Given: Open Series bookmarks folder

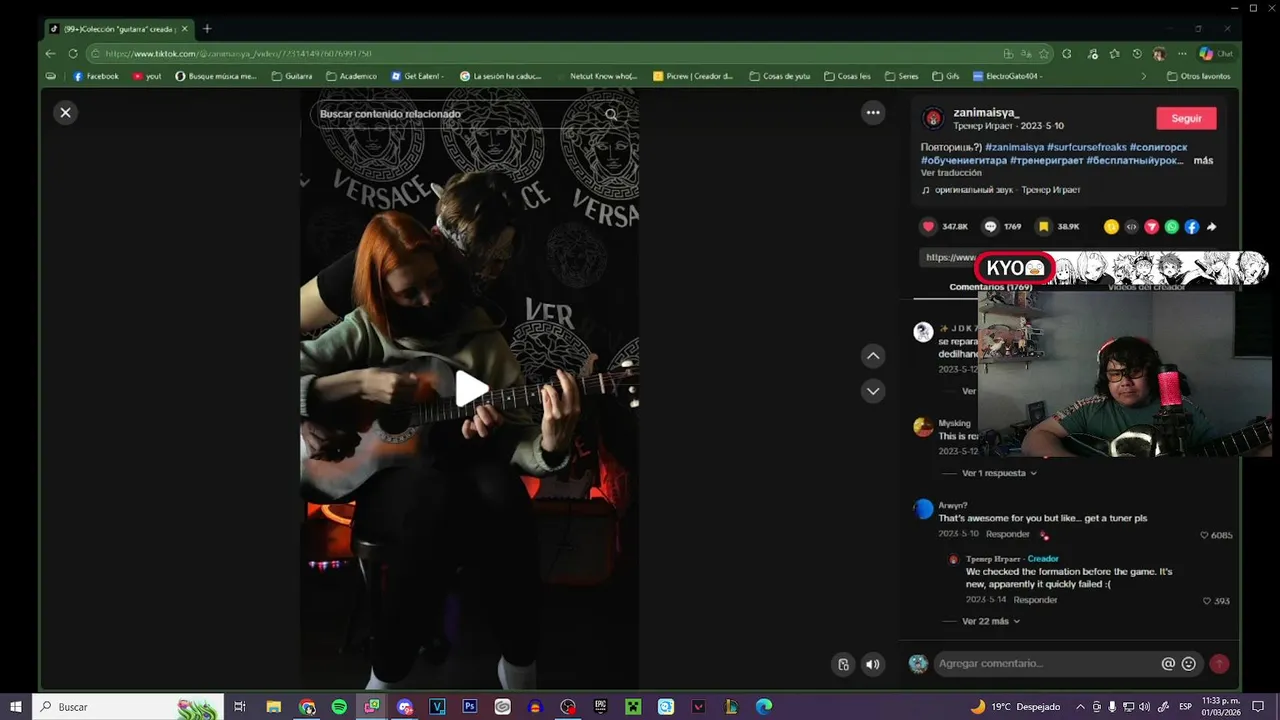Looking at the screenshot, I should (x=901, y=76).
